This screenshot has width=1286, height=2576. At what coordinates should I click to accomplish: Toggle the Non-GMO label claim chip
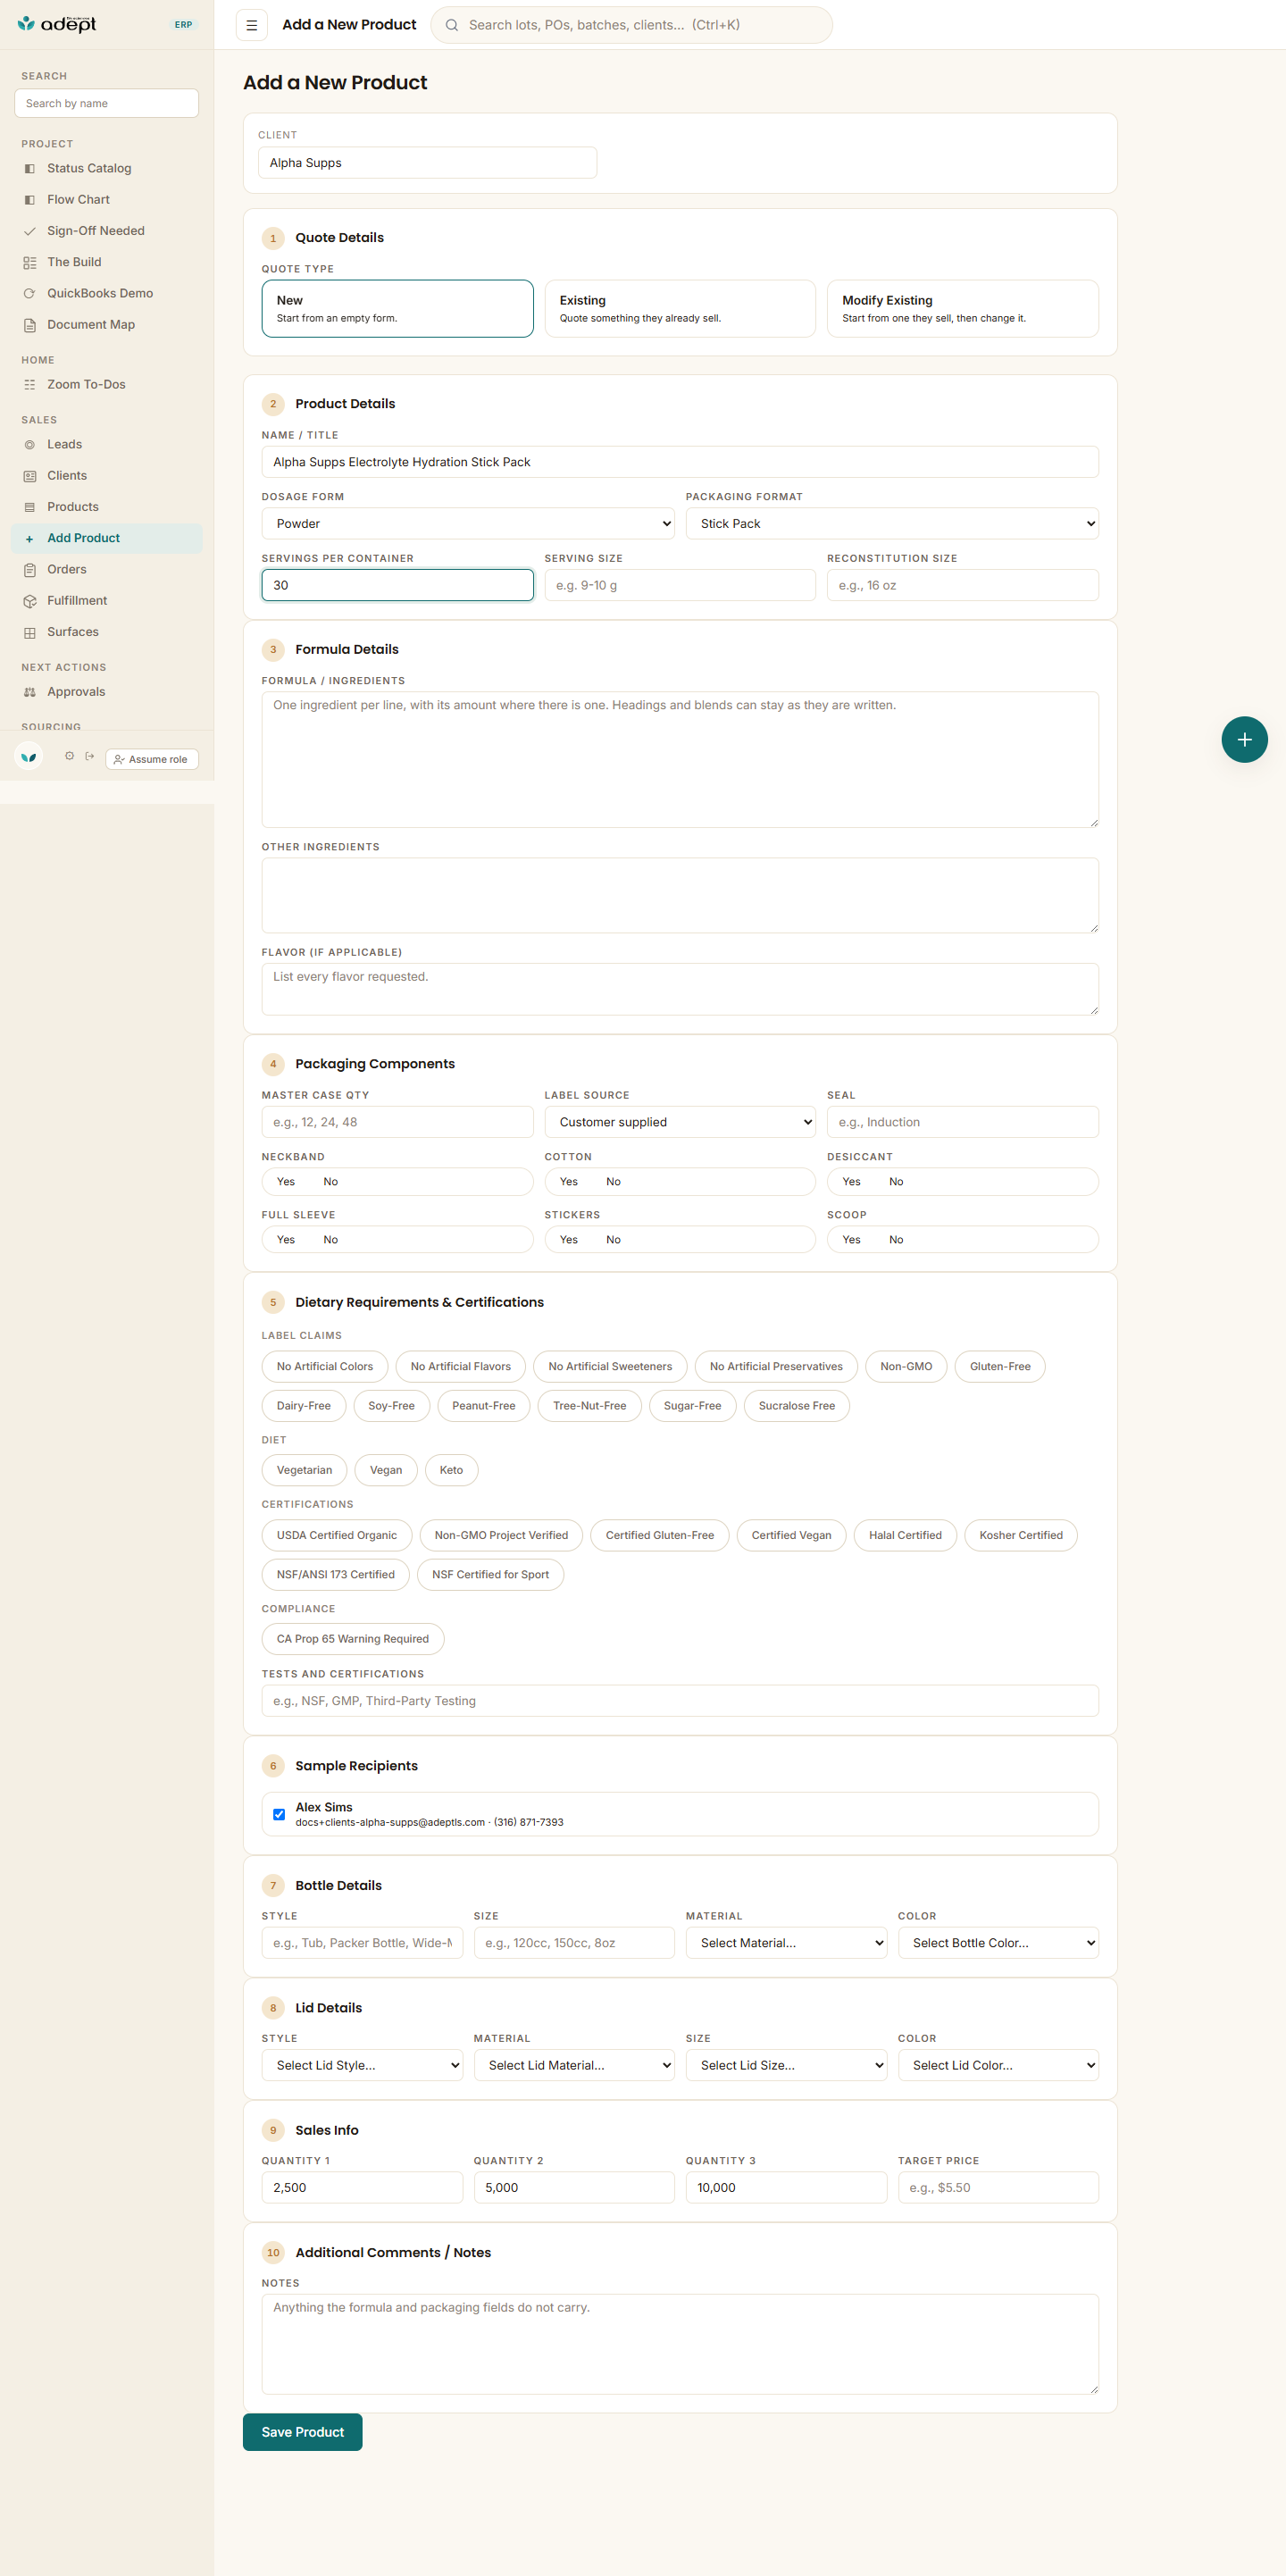[x=906, y=1367]
